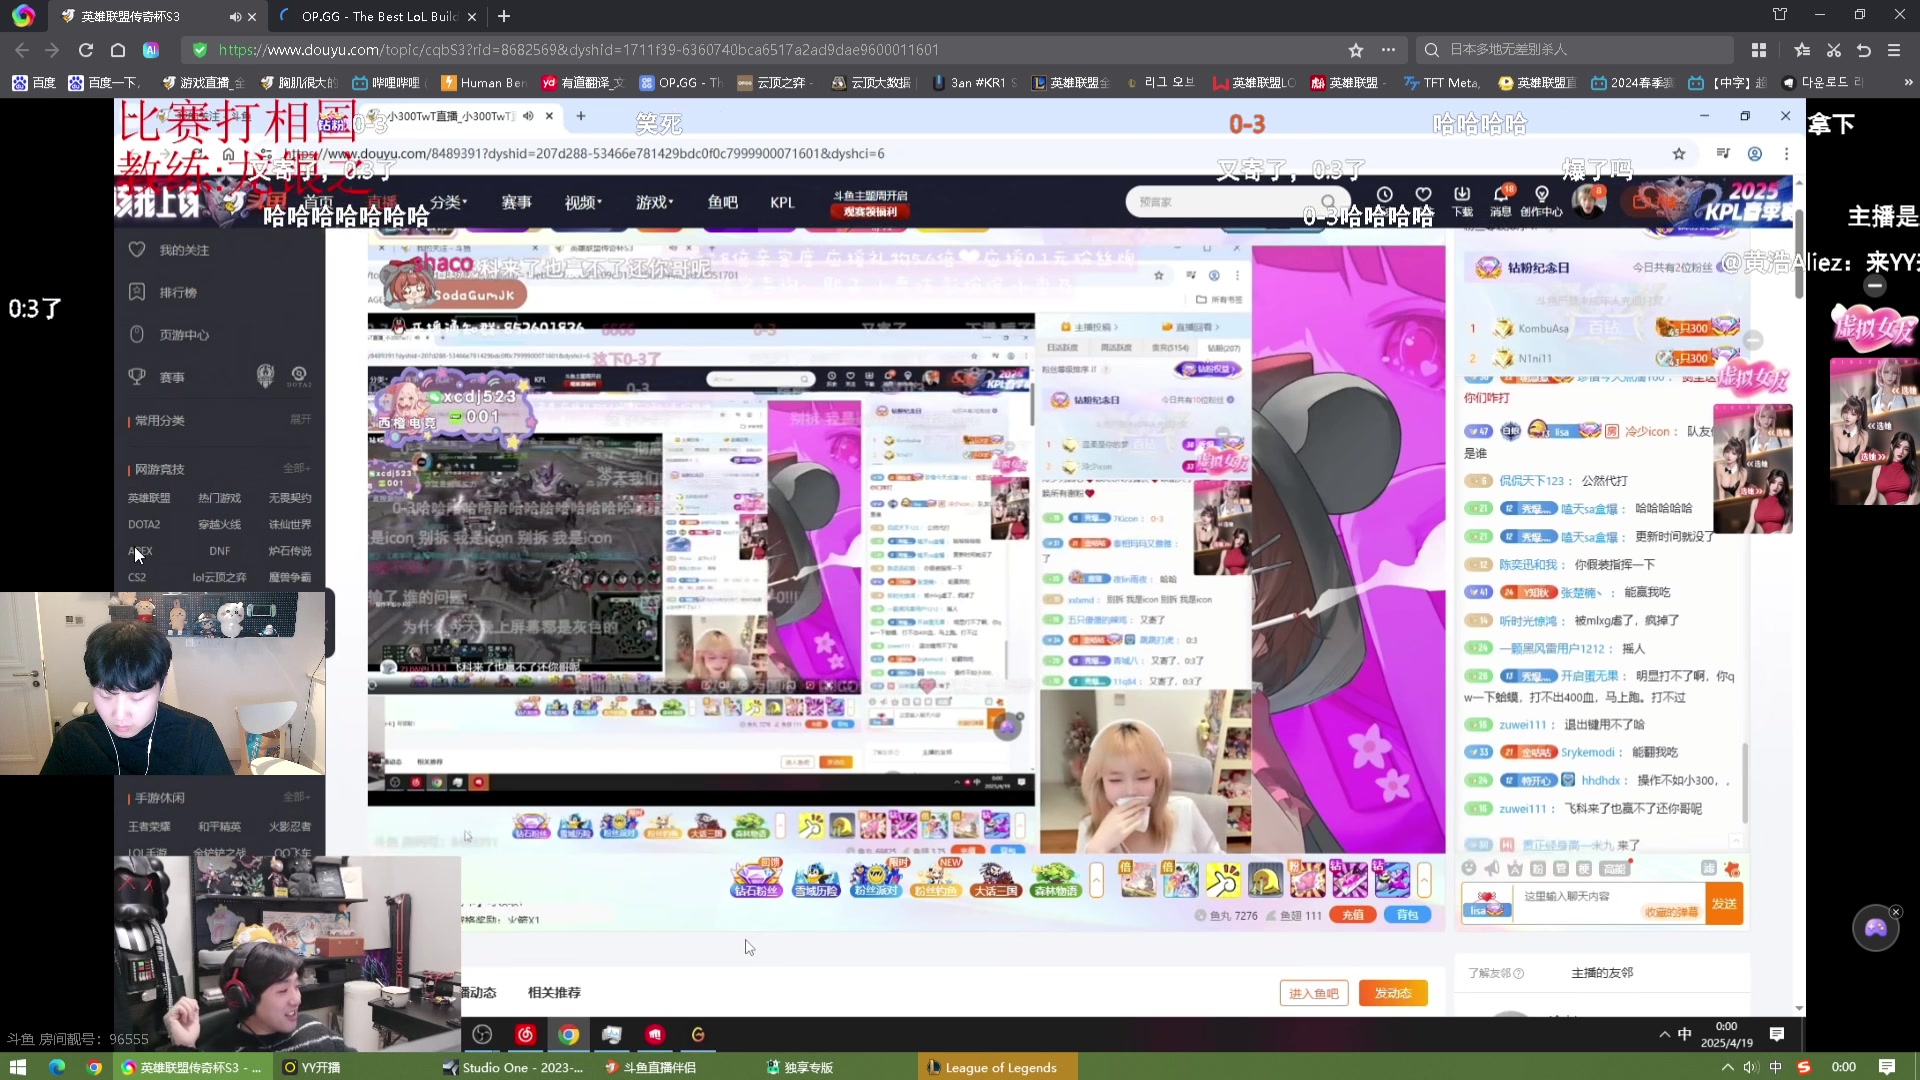Click the 发送 chat send button

coord(1724,904)
